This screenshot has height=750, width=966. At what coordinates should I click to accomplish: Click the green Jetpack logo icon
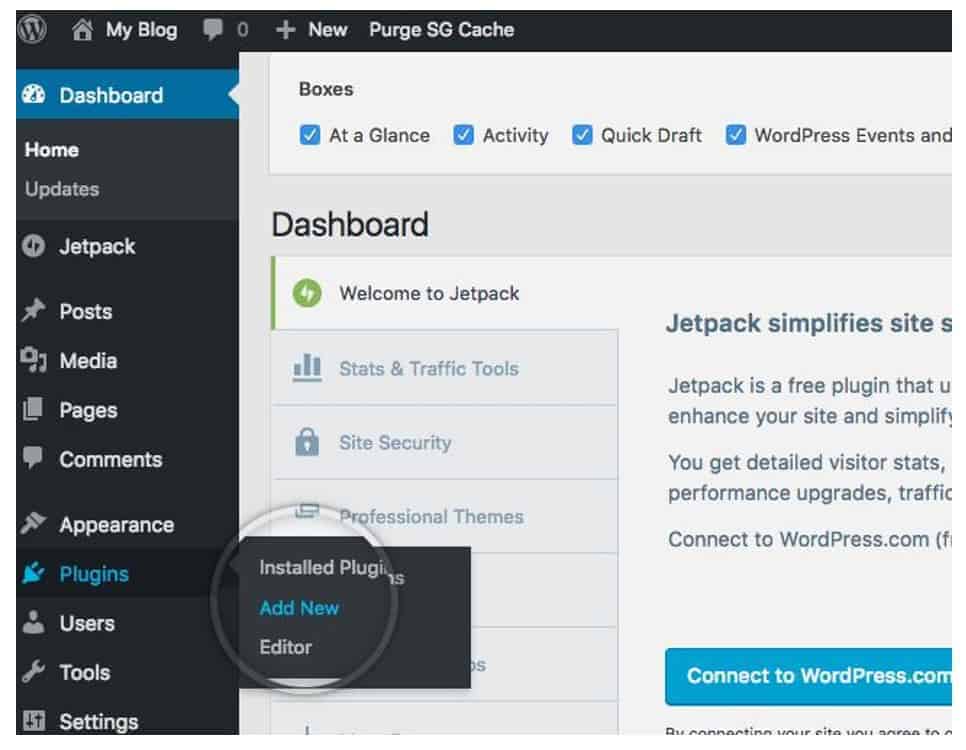coord(307,293)
